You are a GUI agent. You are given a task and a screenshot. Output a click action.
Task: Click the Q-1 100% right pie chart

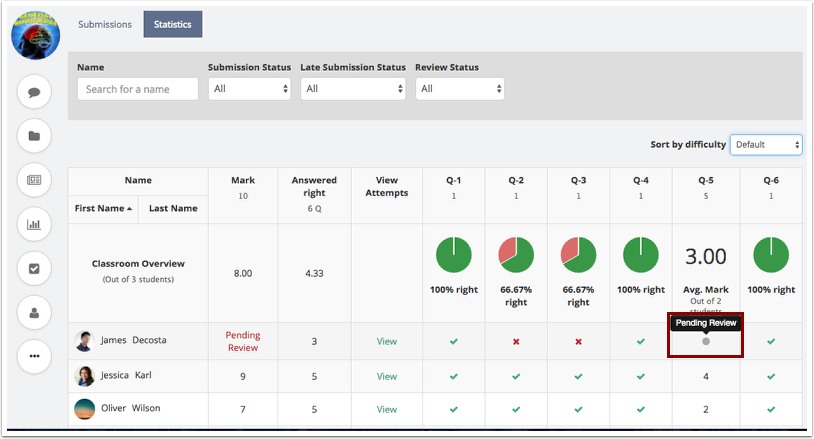point(454,255)
